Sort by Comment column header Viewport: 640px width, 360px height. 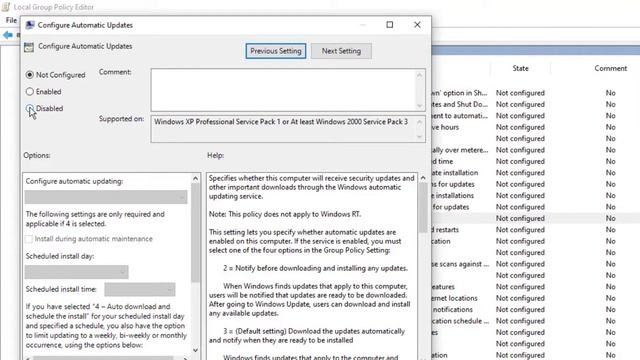(x=610, y=69)
